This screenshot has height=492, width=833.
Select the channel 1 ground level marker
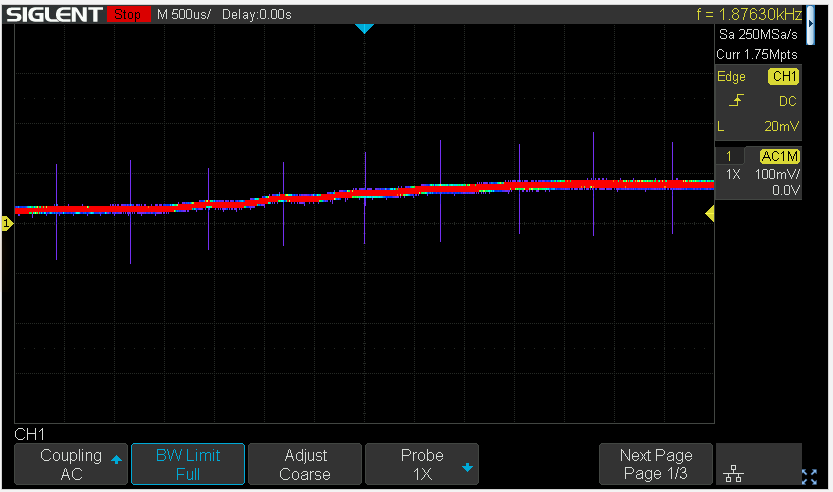pos(7,224)
